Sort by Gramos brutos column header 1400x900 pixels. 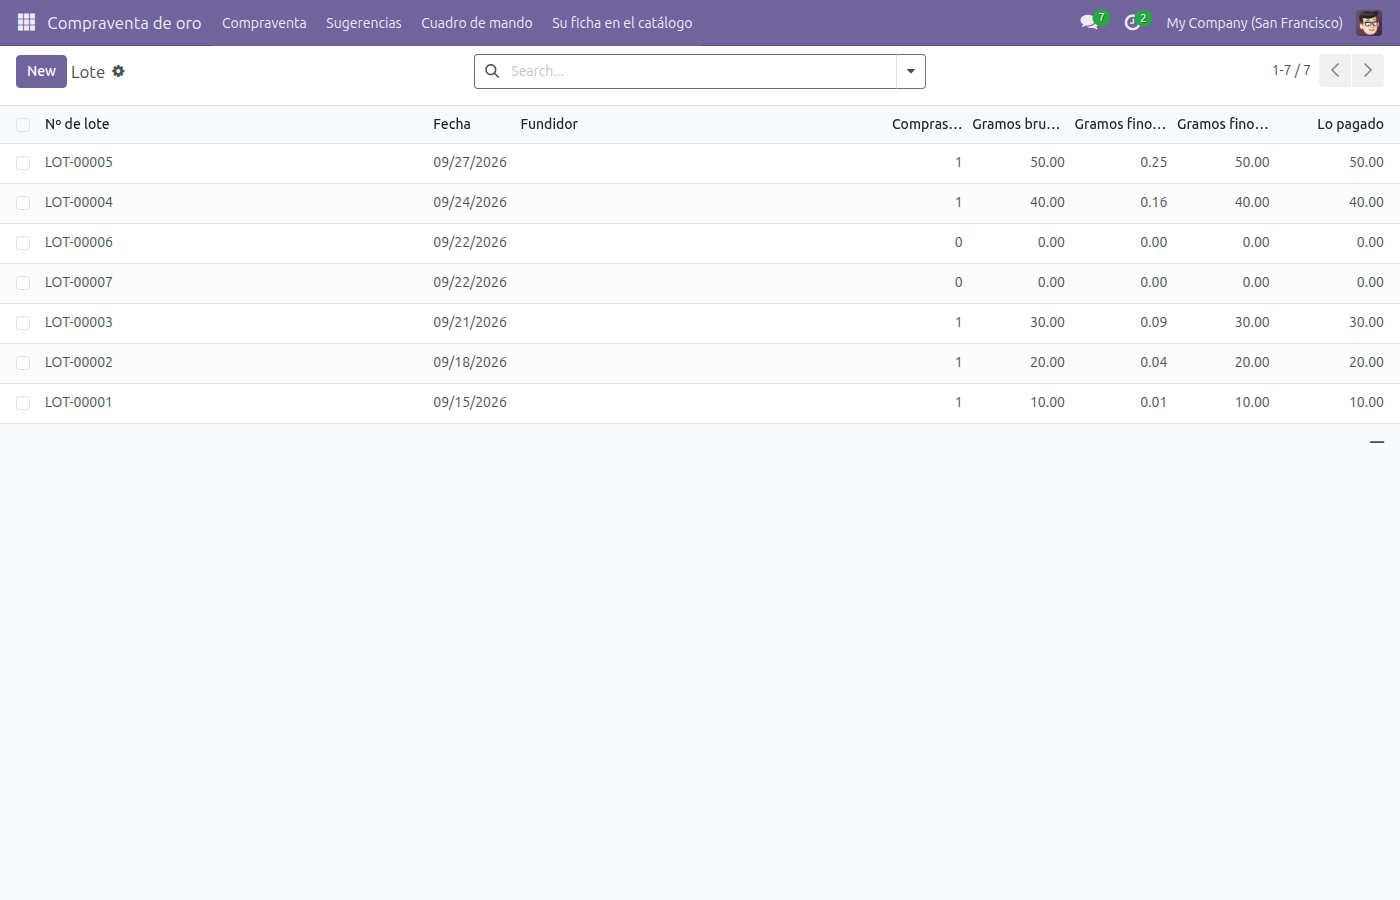click(x=1016, y=124)
